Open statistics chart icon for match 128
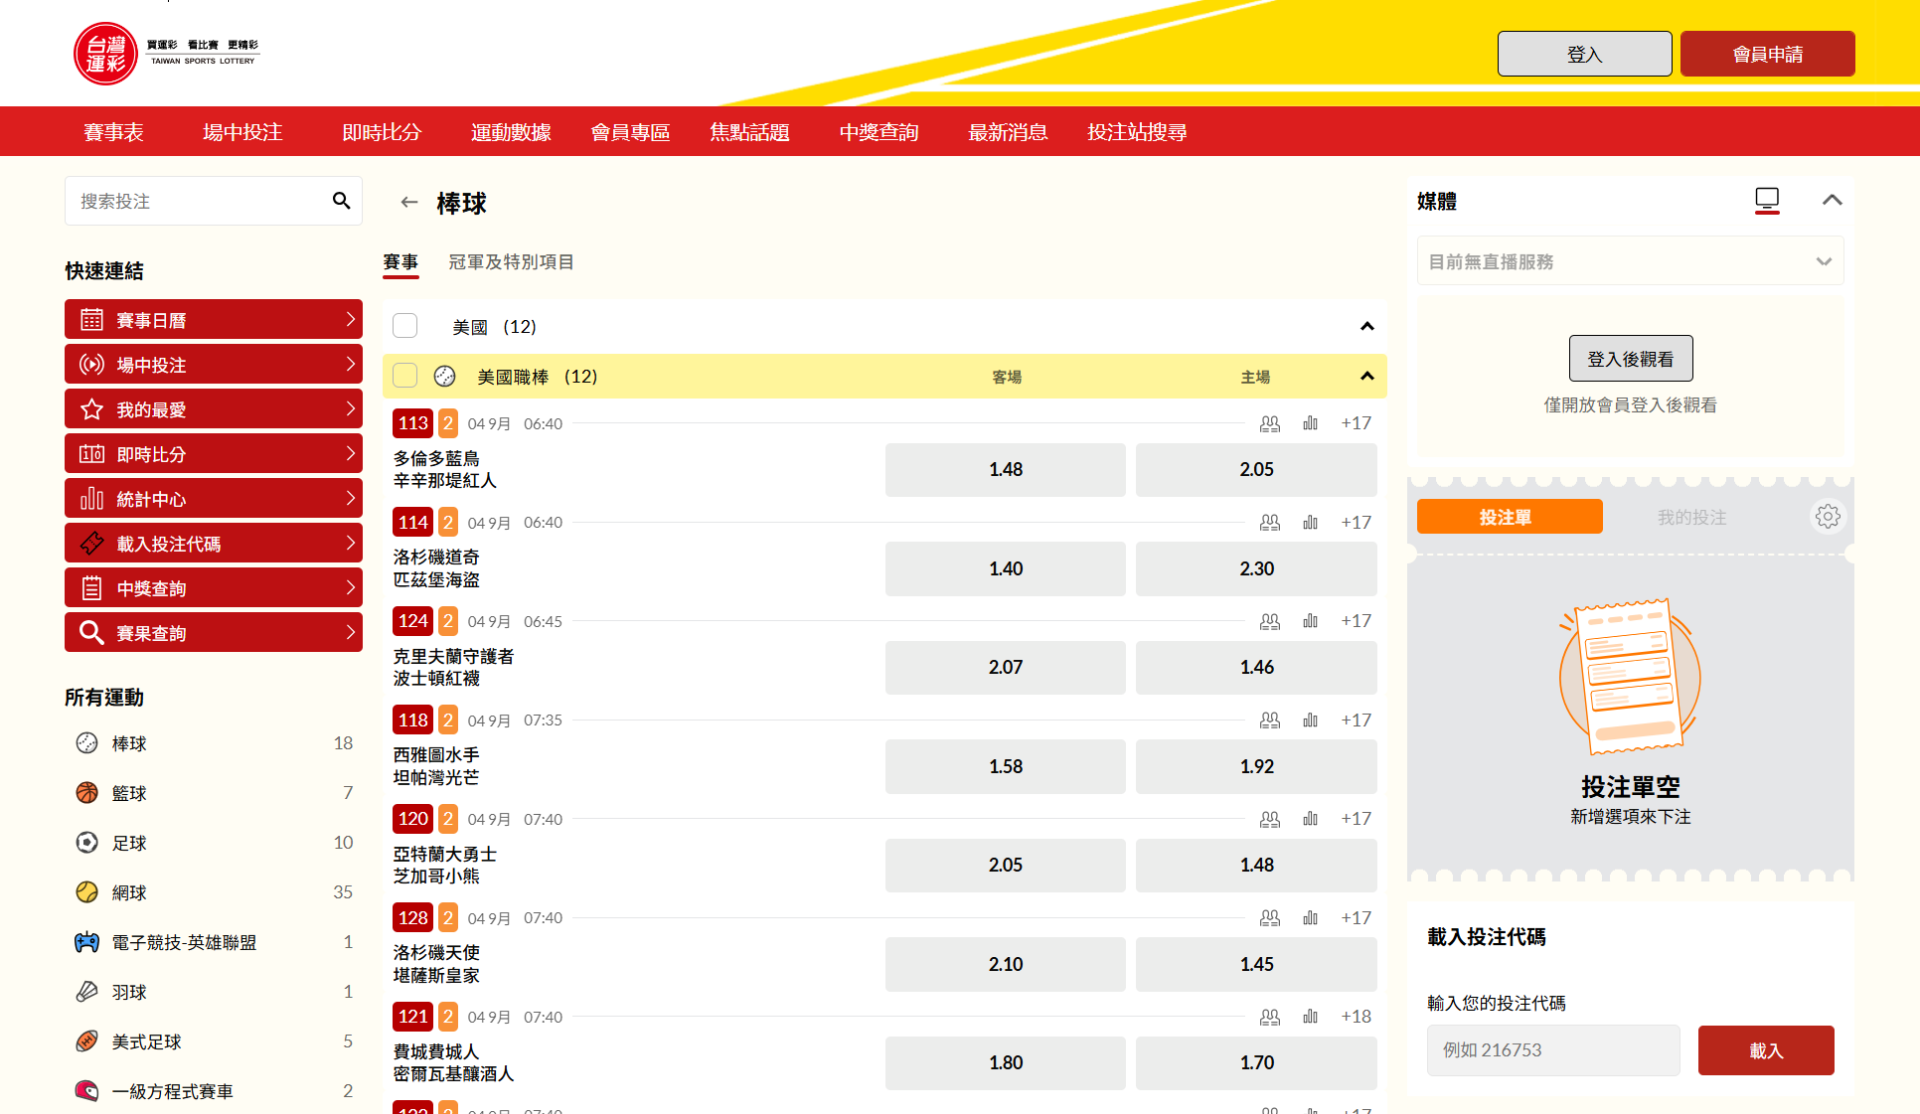 1310,919
